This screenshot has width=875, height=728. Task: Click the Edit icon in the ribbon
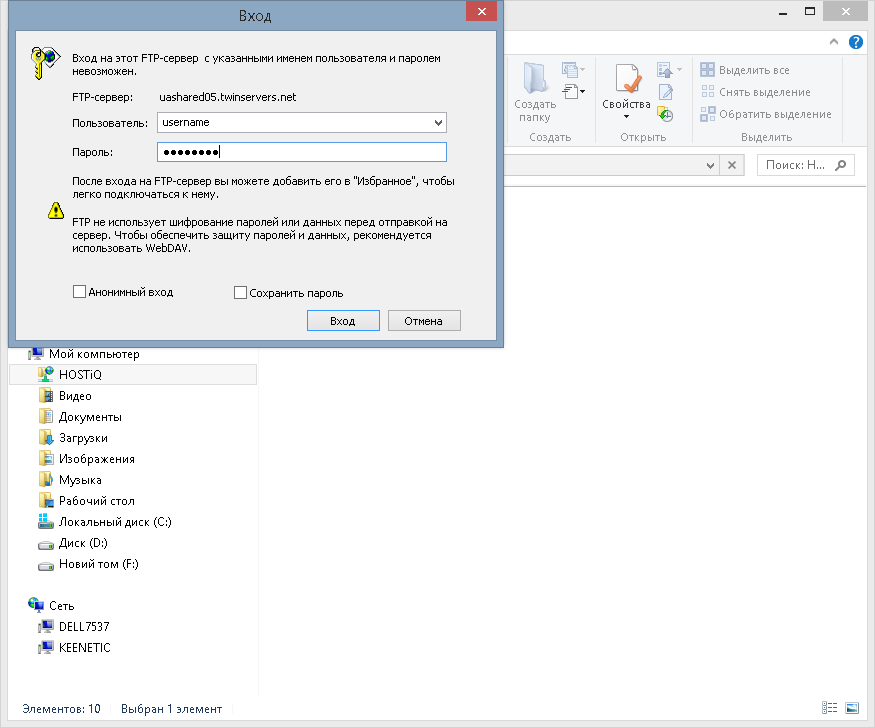[666, 92]
